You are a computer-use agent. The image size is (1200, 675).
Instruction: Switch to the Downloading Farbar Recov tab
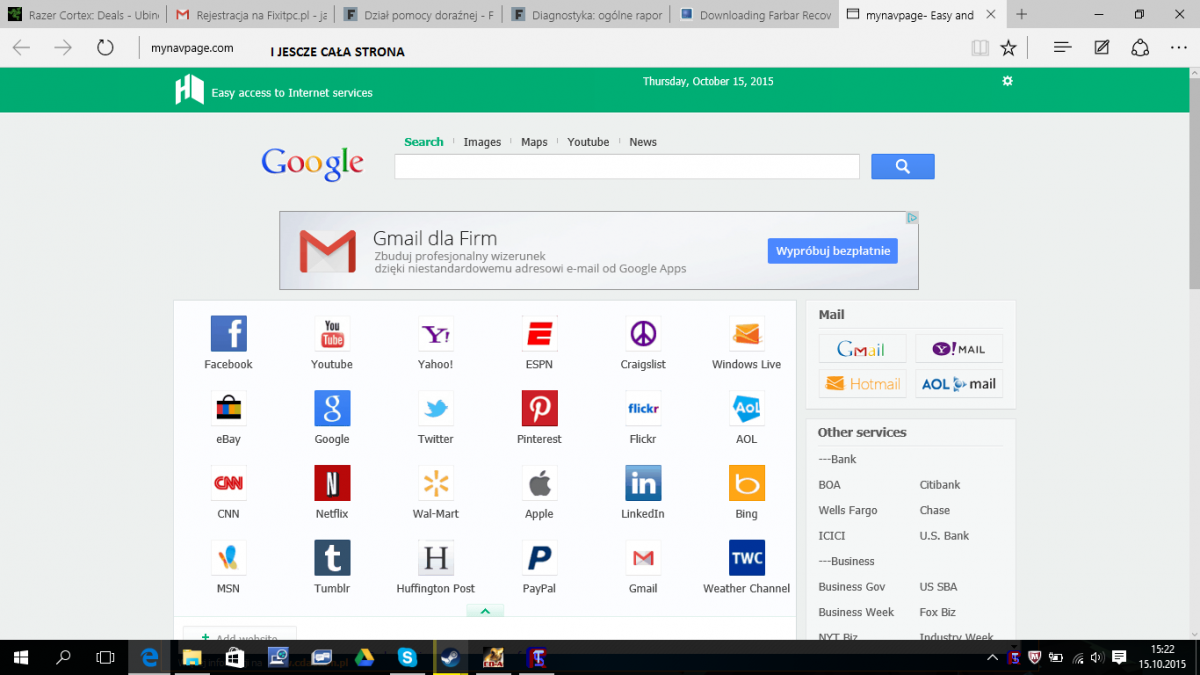[x=754, y=15]
